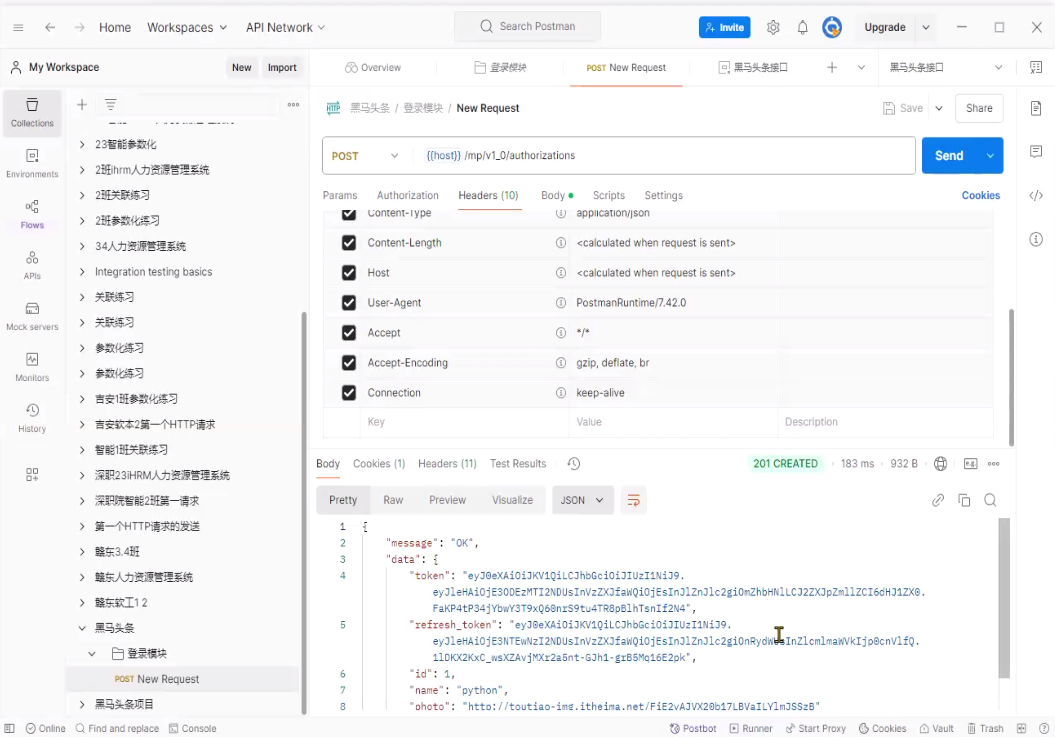
Task: Uncheck the Accept-Encoding header checkbox
Action: (x=349, y=363)
